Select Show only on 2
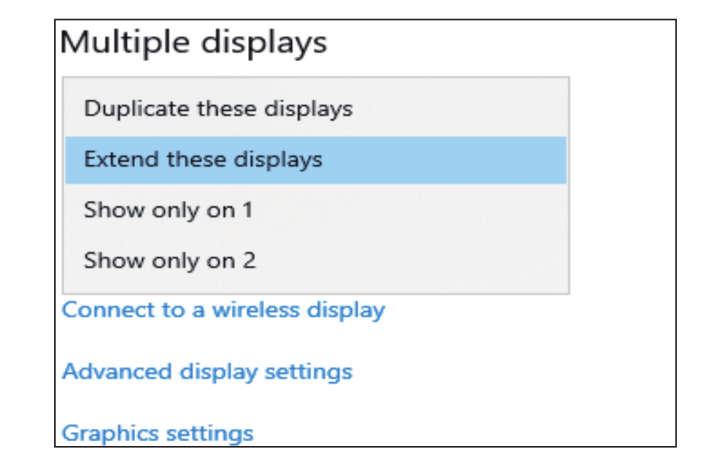The height and width of the screenshot is (458, 713). tap(169, 262)
